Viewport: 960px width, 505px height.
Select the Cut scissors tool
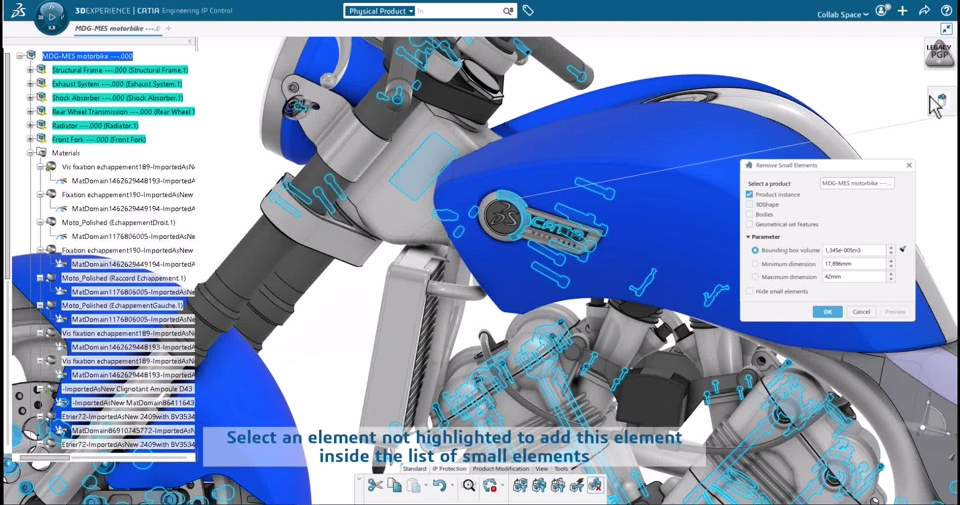tap(375, 485)
